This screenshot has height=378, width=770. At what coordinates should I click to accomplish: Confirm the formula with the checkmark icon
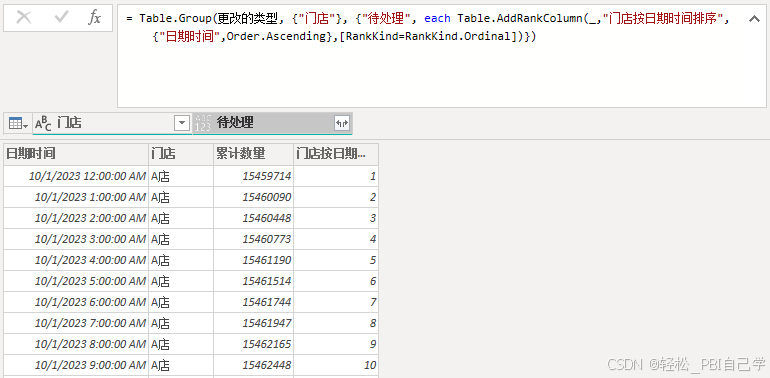tap(61, 18)
